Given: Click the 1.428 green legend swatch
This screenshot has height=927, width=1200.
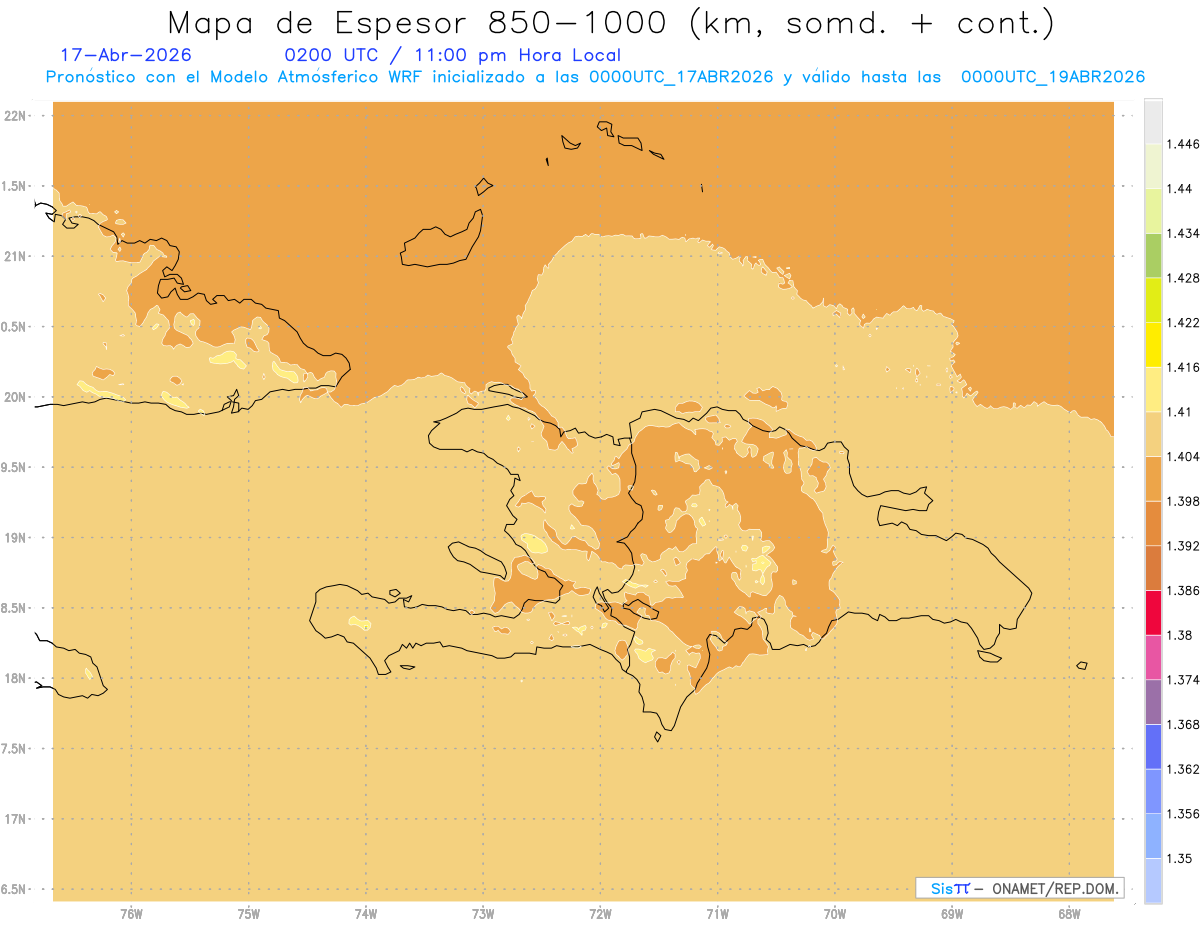Looking at the screenshot, I should tap(1153, 255).
